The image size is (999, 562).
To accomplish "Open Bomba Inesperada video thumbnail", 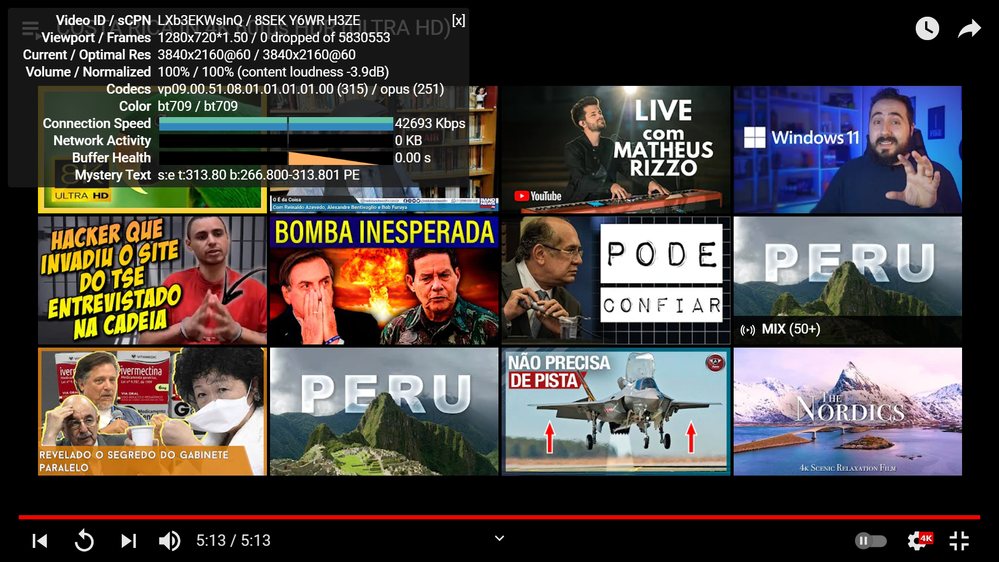I will pyautogui.click(x=384, y=280).
